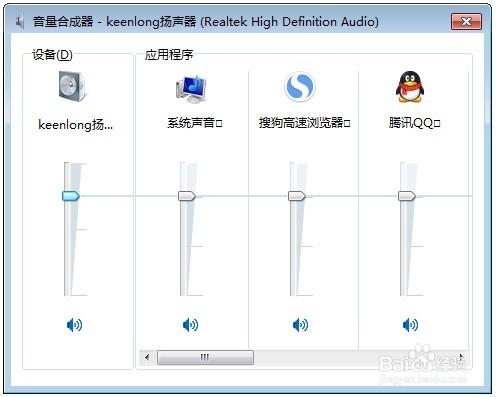496x397 pixels.
Task: Click the 腾讯QQ penguin icon
Action: tap(410, 87)
